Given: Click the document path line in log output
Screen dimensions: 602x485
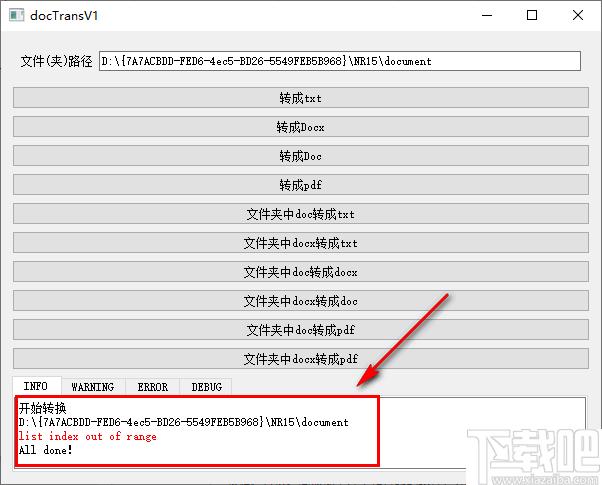Looking at the screenshot, I should click(184, 422).
